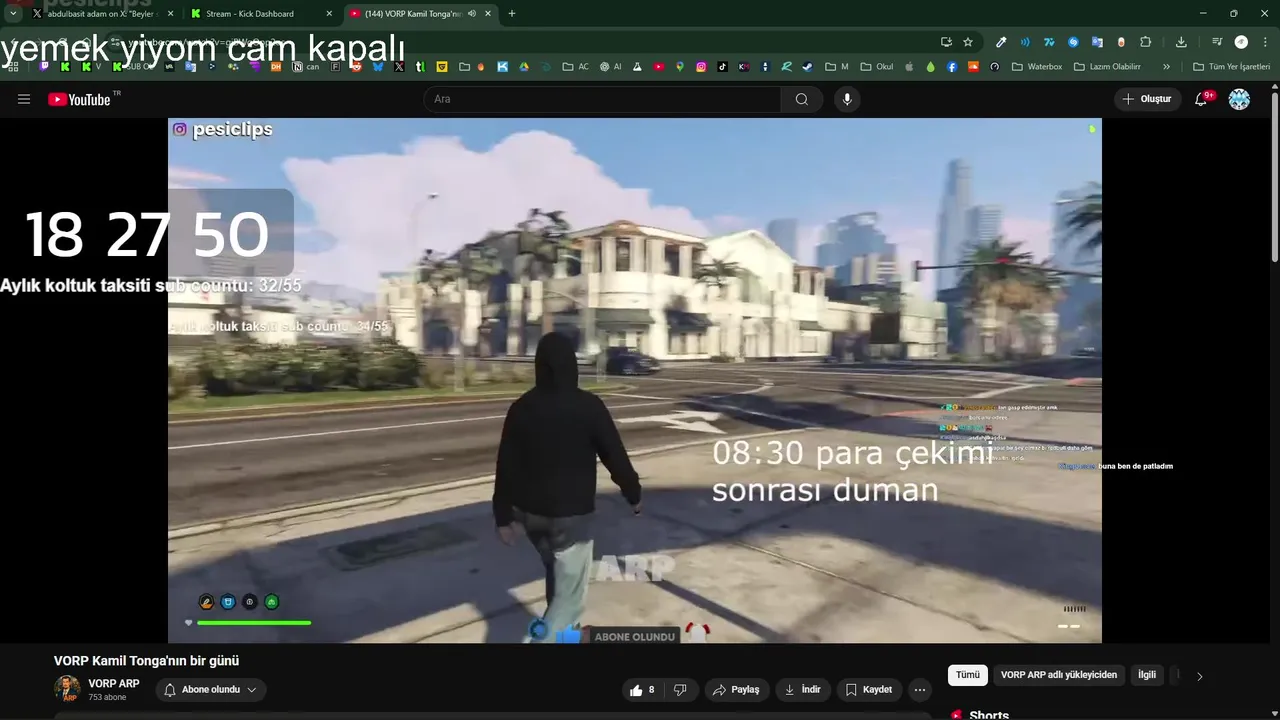
Task: Open the eyedropper color picker extension
Action: point(1001,42)
